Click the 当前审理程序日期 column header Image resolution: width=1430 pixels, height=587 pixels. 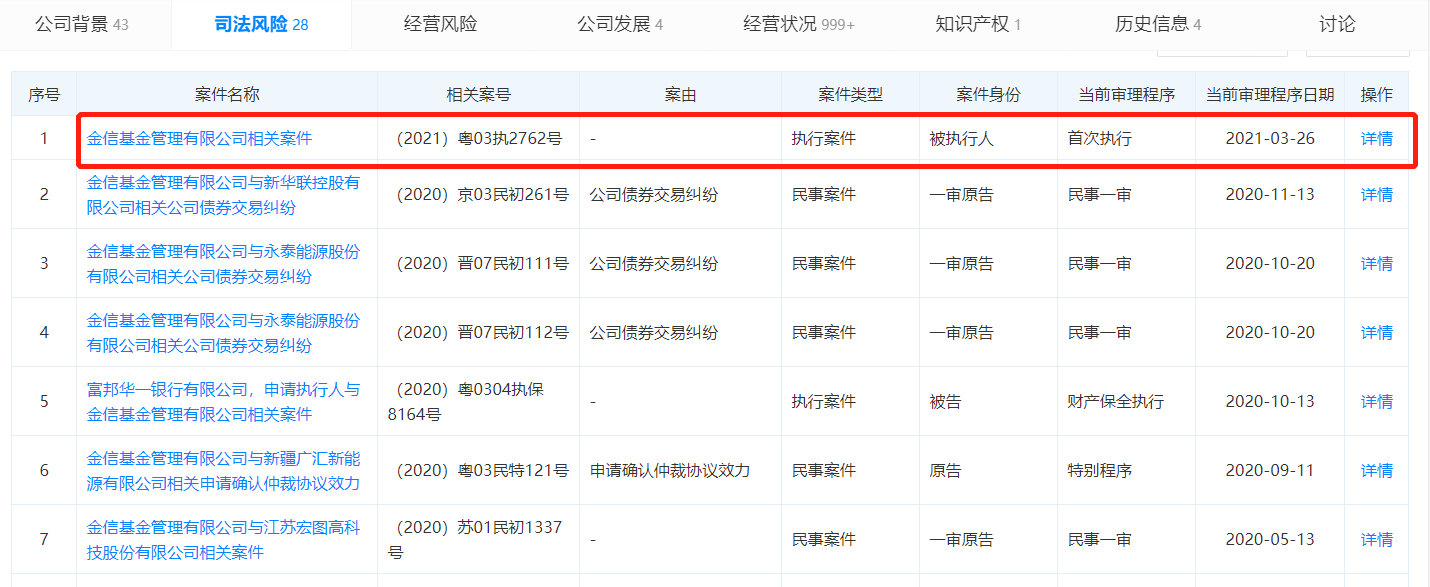(x=1269, y=95)
